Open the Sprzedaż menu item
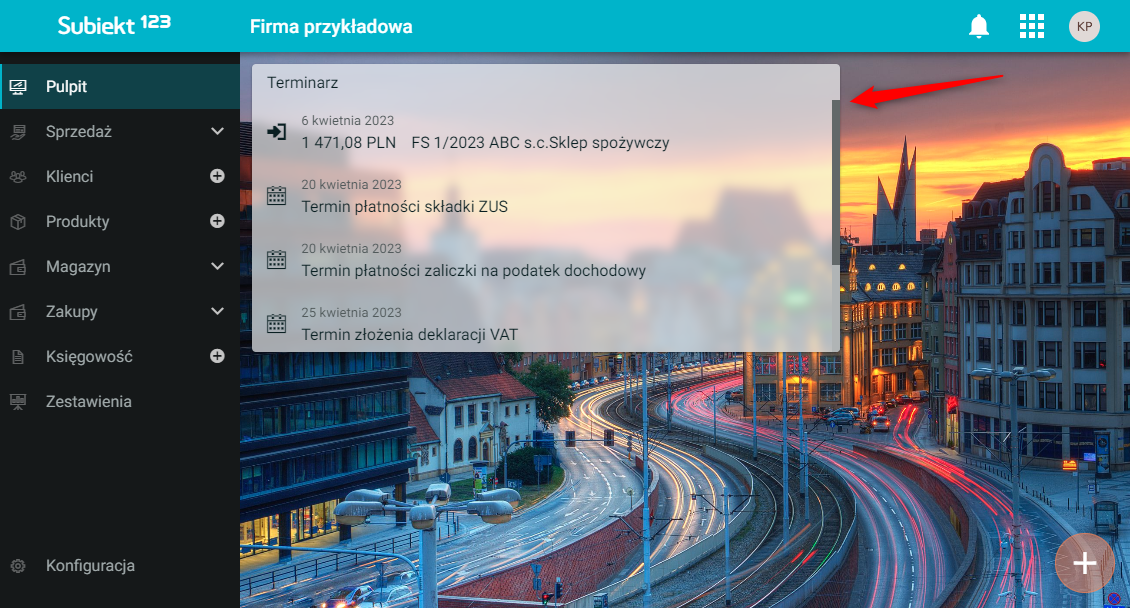 click(120, 132)
